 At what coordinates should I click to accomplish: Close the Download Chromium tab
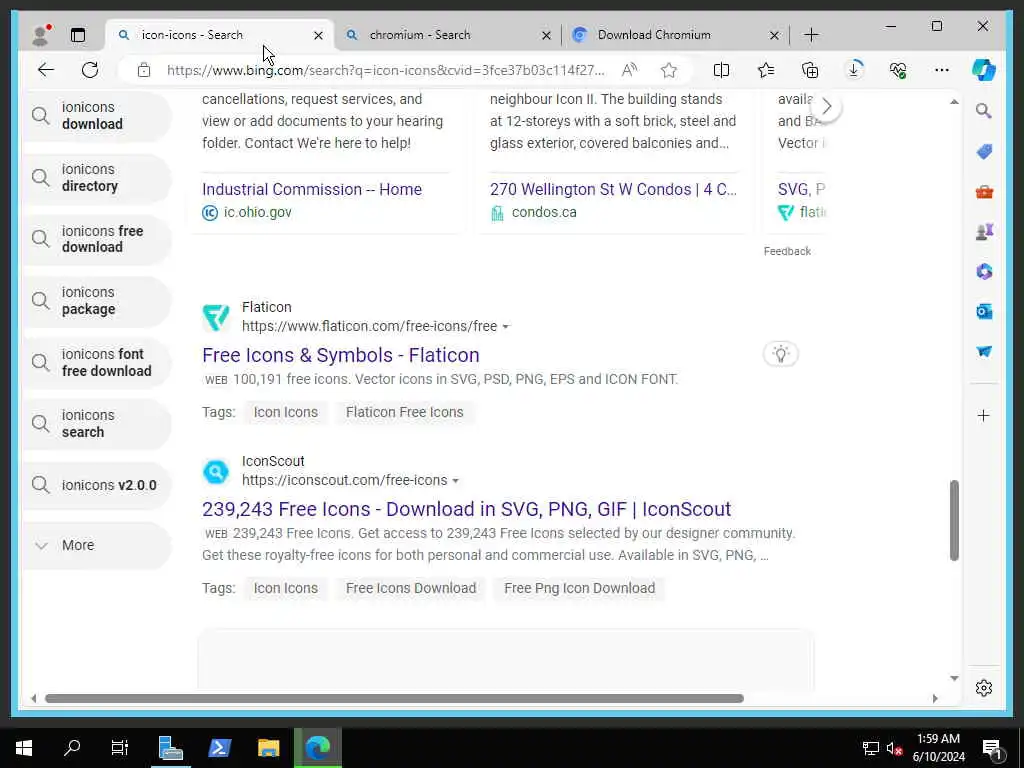pyautogui.click(x=774, y=35)
